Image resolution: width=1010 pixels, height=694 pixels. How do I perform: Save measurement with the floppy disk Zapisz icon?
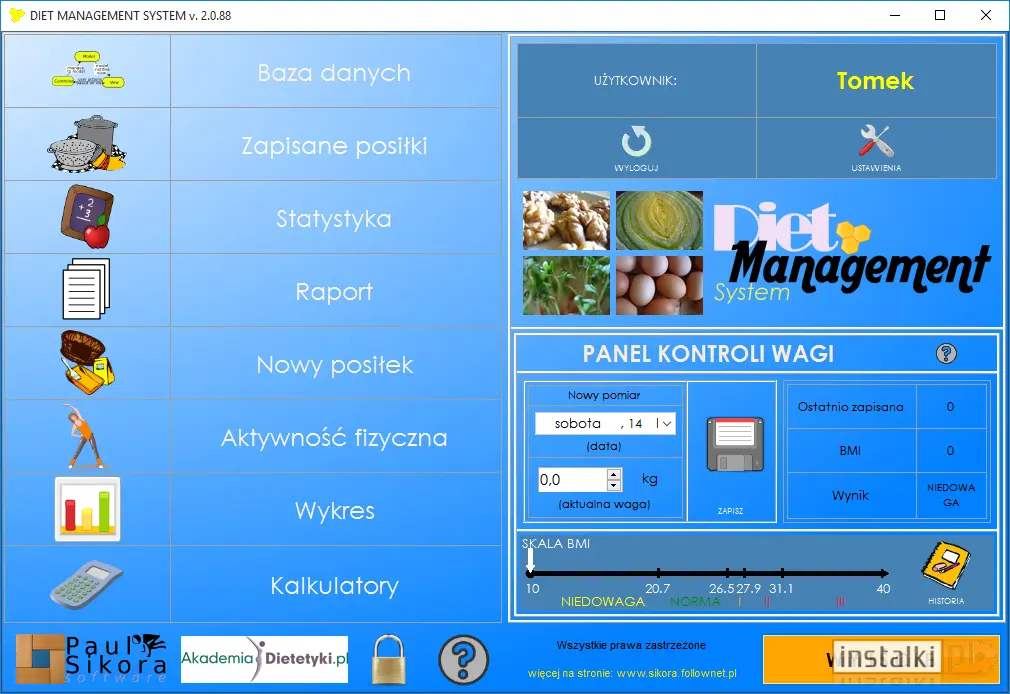pyautogui.click(x=735, y=445)
